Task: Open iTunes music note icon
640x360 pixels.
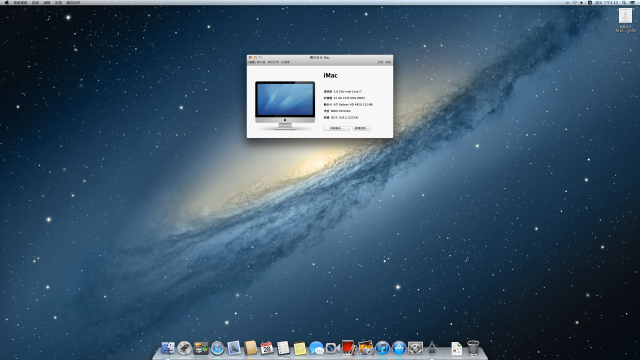Action: click(382, 348)
